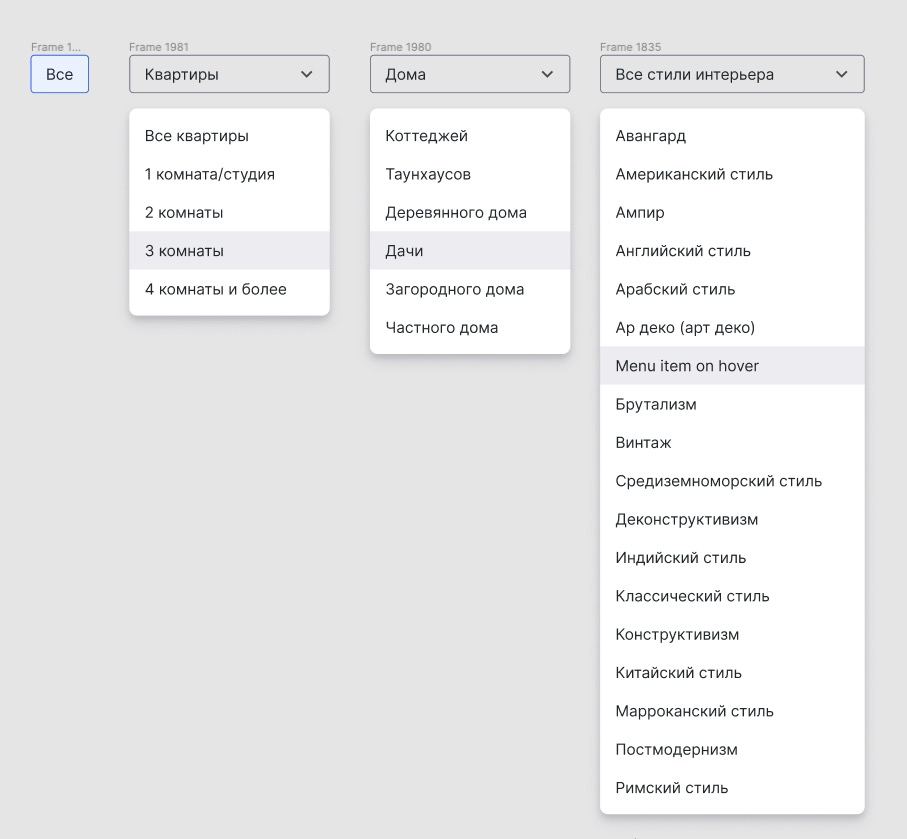The height and width of the screenshot is (839, 907).
Task: Select Римский стиль at list bottom
Action: coord(732,788)
